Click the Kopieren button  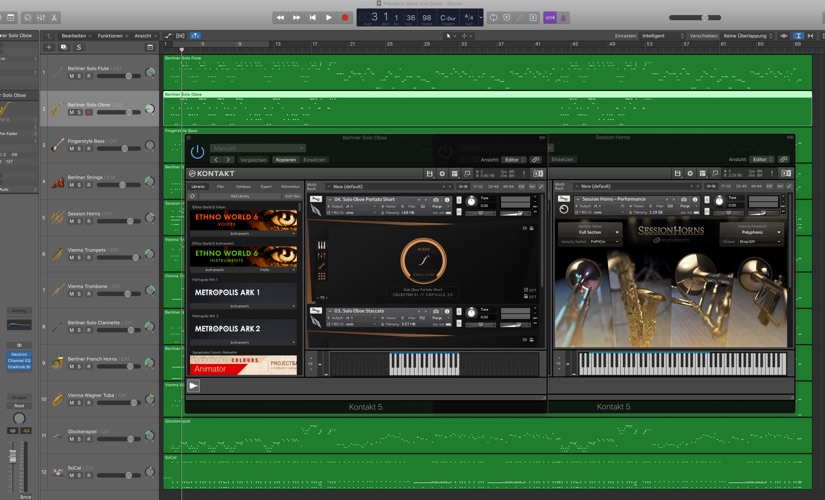point(286,159)
